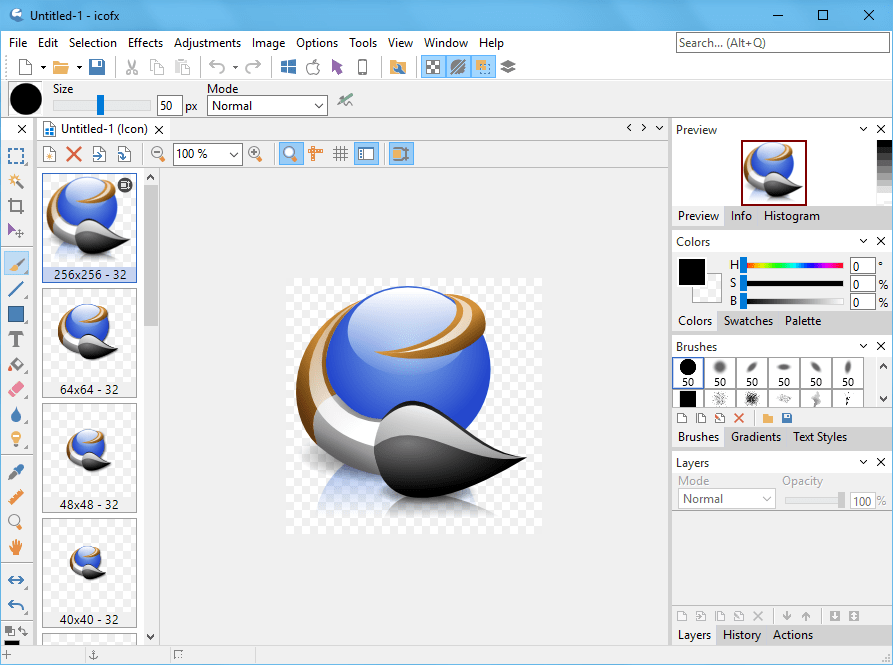Collapse the Preview panel chevron

click(863, 129)
